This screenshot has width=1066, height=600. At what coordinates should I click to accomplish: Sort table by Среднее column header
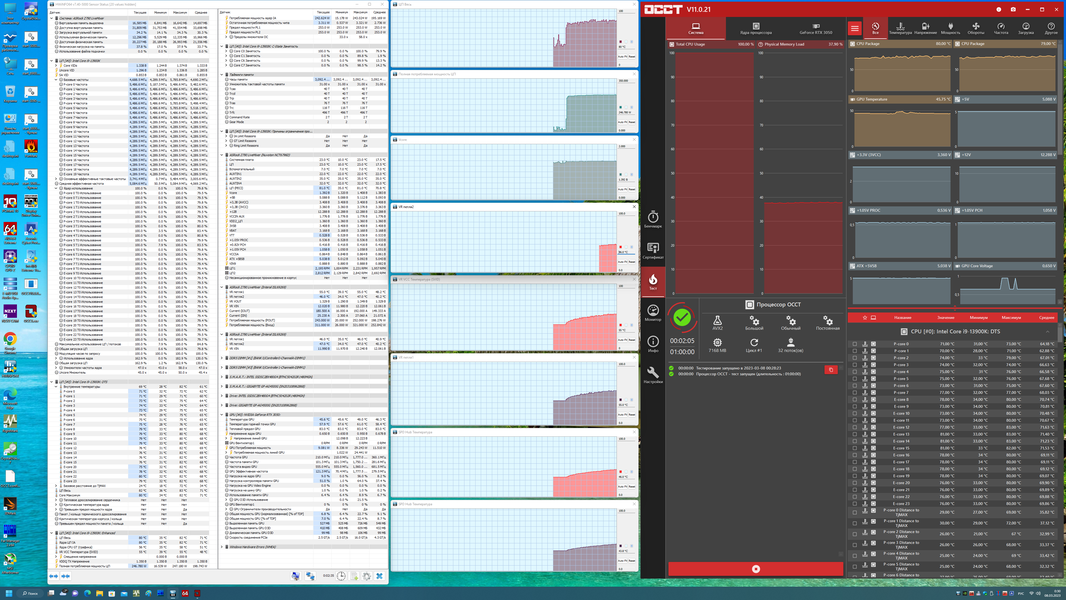[x=1046, y=317]
